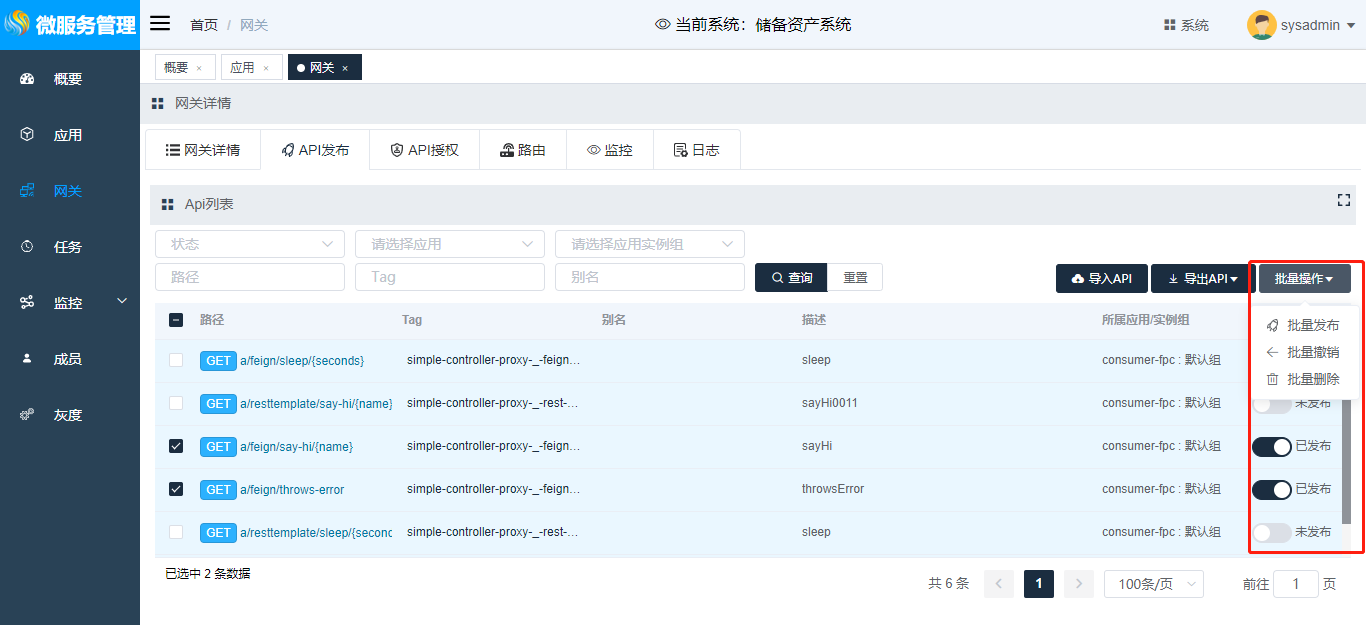
Task: Switch to the API授权 tab
Action: pos(424,150)
